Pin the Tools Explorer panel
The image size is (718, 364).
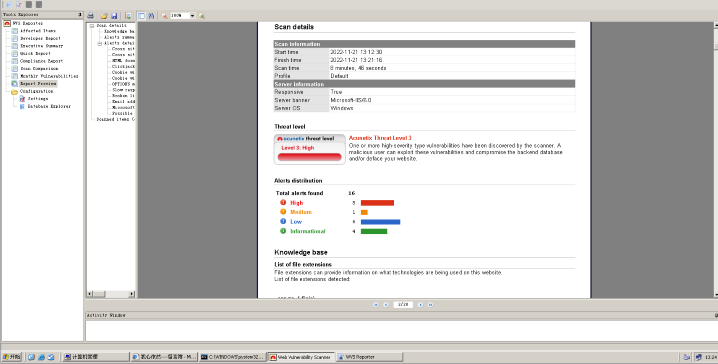(80, 15)
